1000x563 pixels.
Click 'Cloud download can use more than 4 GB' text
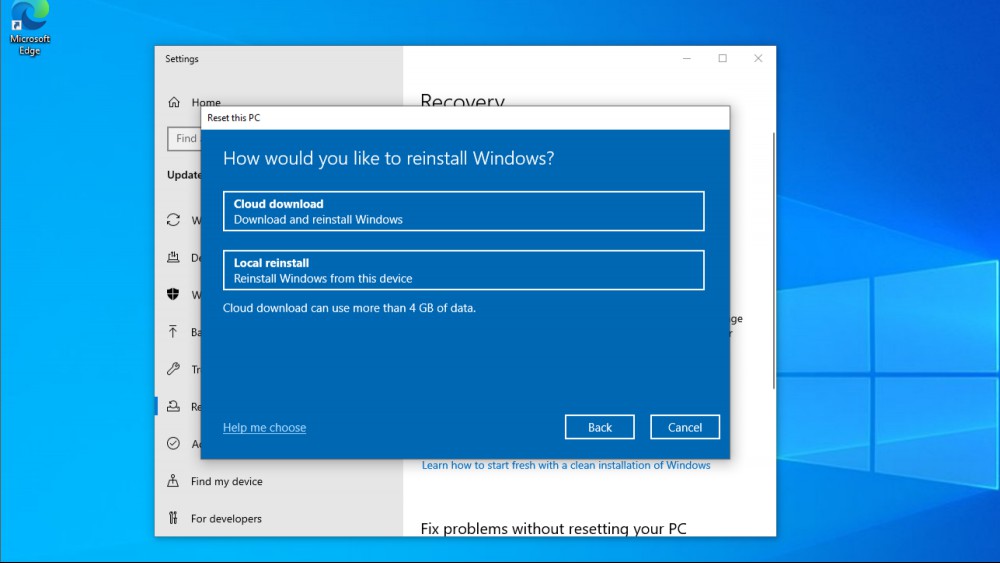349,308
